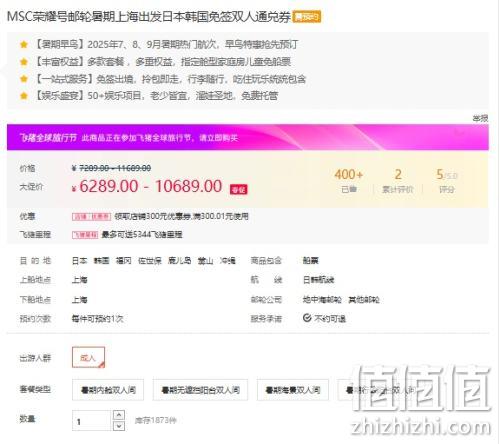Decrease quantity with the down arrow
The height and width of the screenshot is (444, 500).
(x=119, y=426)
